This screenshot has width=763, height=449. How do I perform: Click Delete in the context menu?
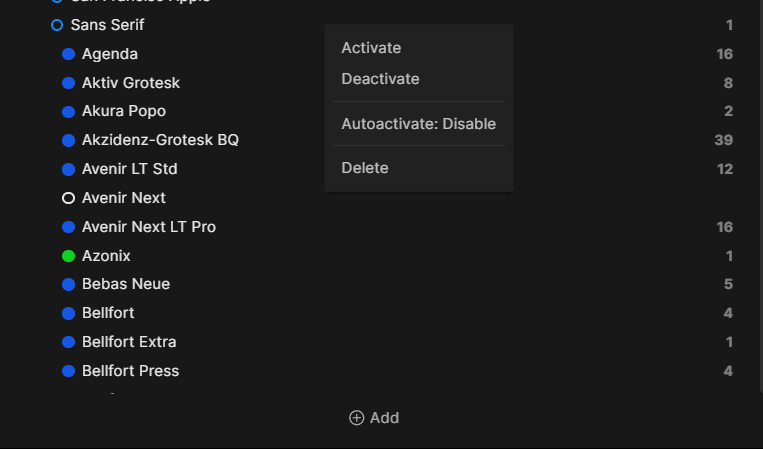pos(365,168)
